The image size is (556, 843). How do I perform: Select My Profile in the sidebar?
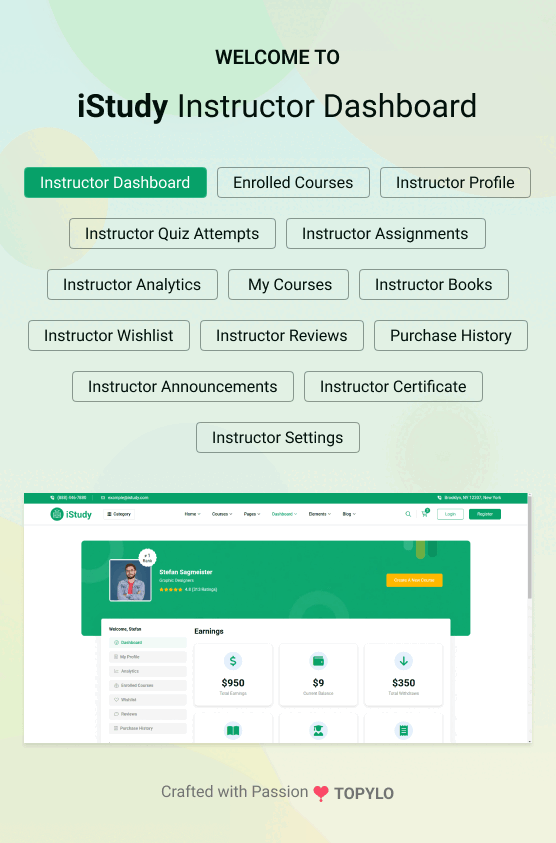pos(148,656)
